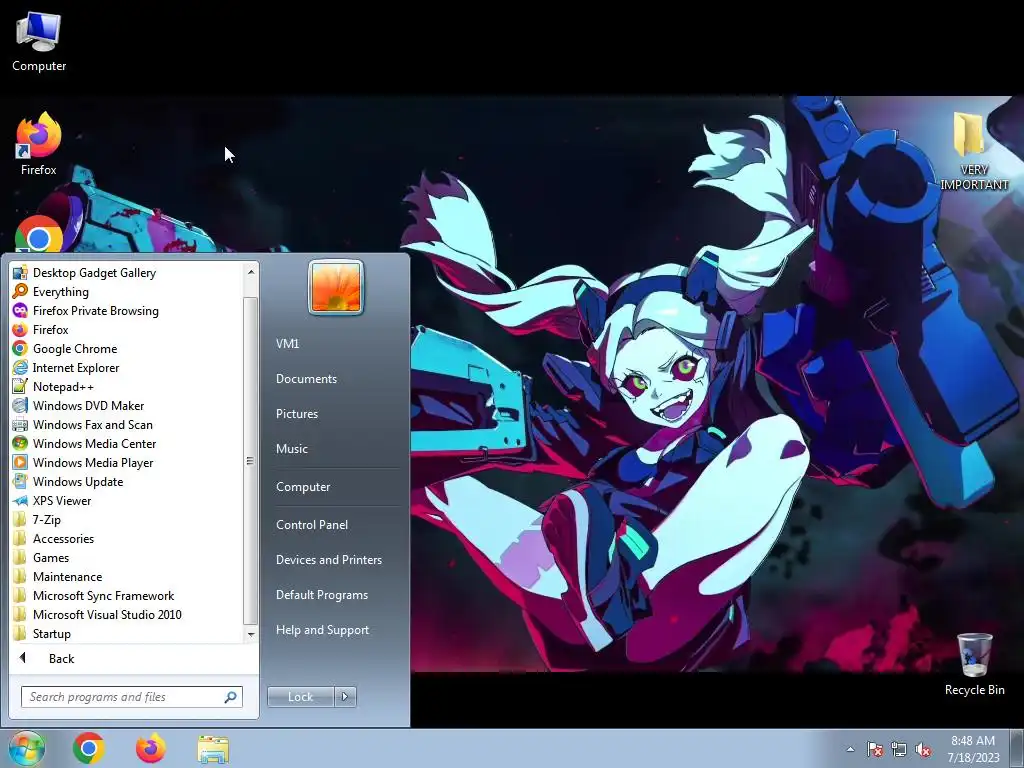Click the network status tray icon
The image size is (1024, 768).
(899, 749)
